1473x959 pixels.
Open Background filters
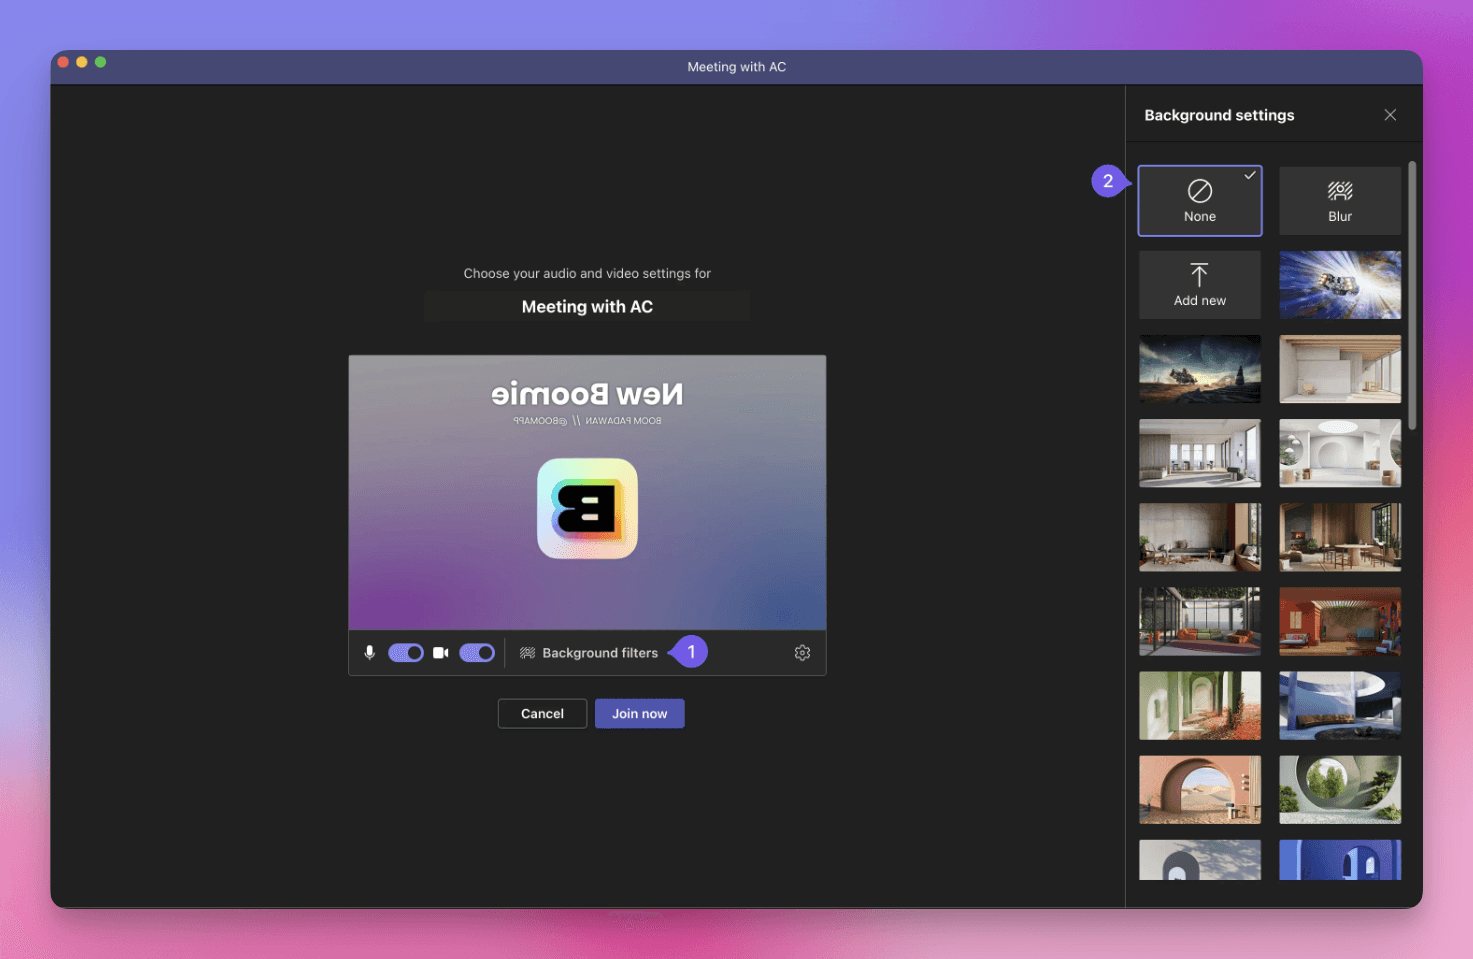(x=589, y=653)
